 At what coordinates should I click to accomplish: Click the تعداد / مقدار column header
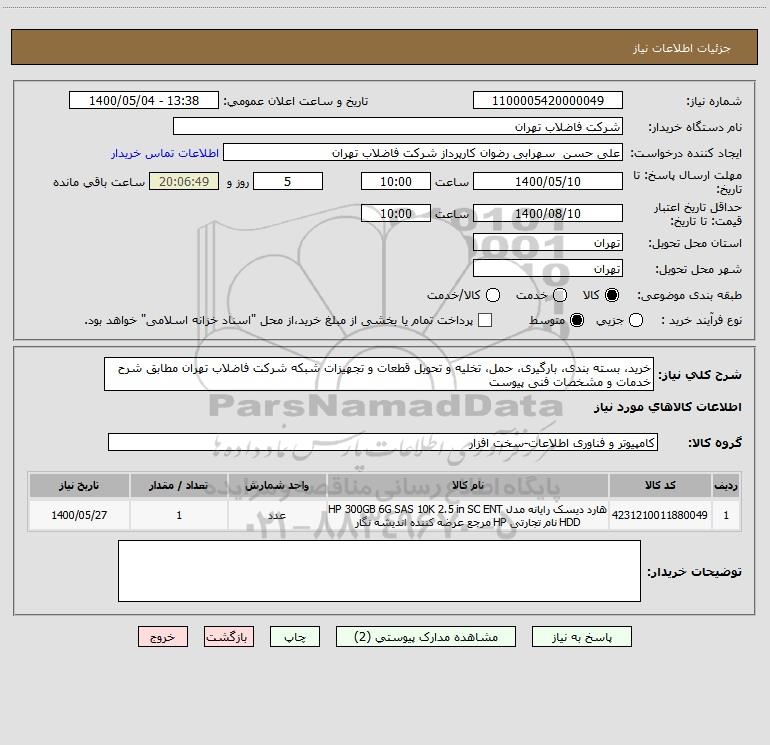(x=179, y=486)
